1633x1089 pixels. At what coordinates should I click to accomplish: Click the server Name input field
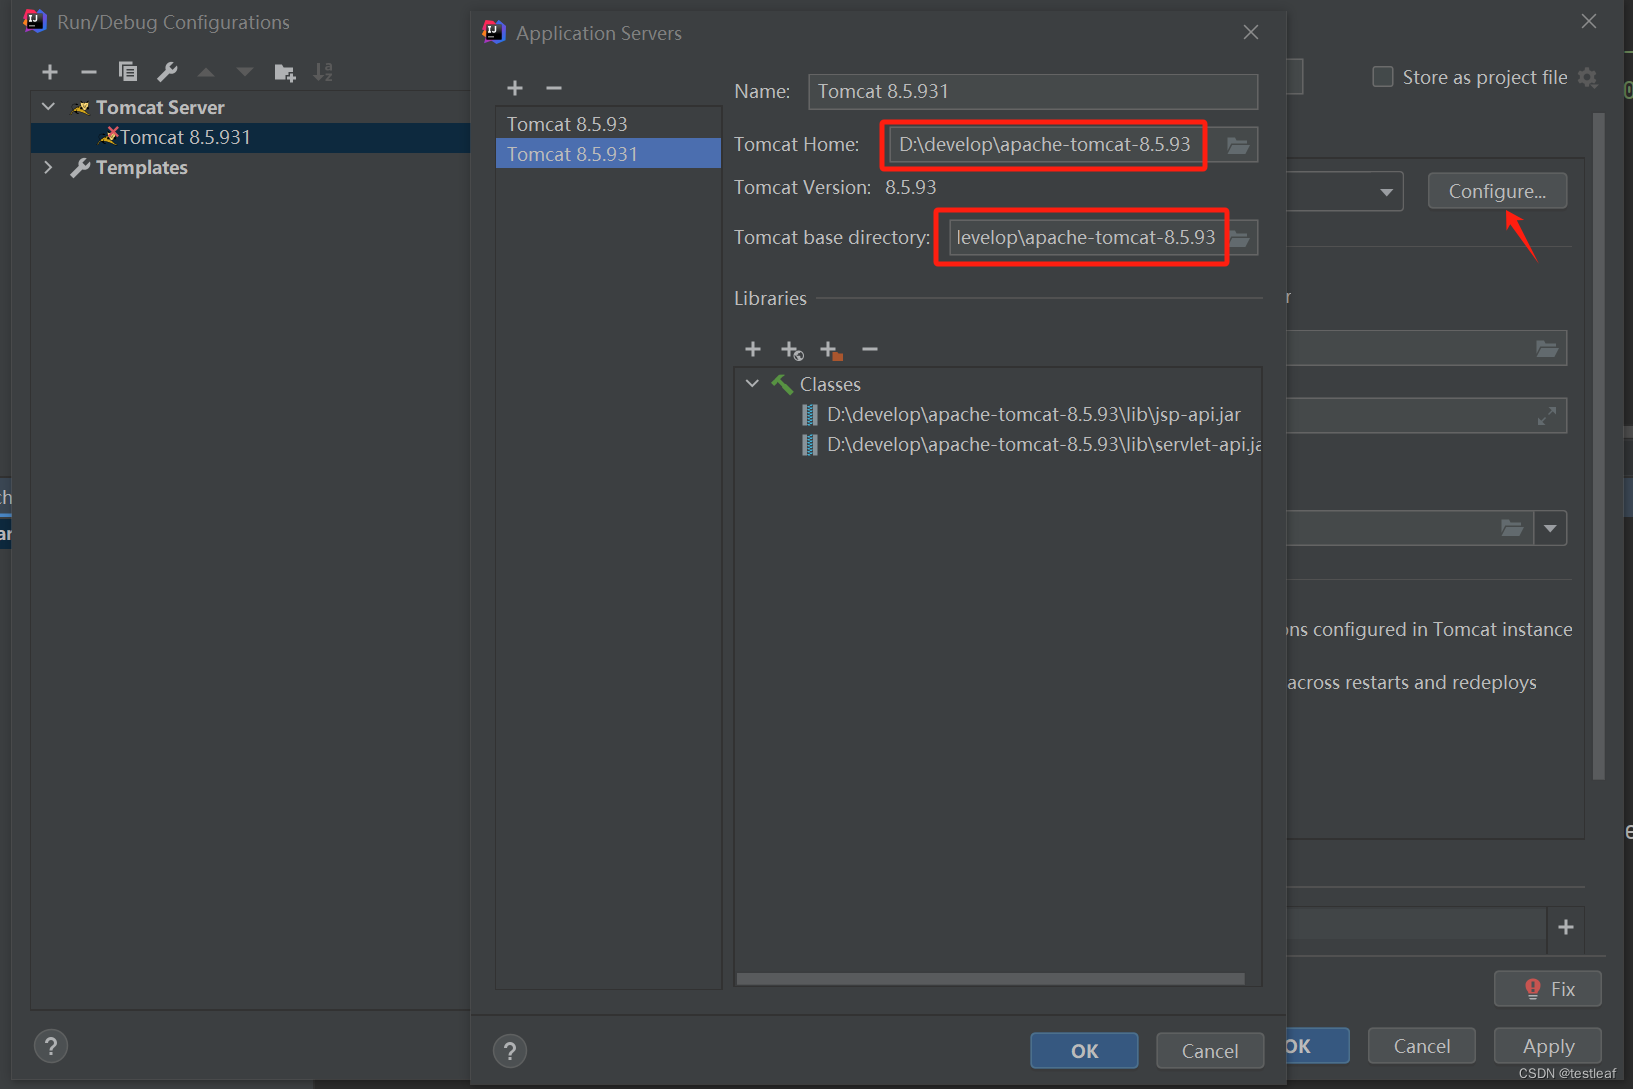(1033, 92)
